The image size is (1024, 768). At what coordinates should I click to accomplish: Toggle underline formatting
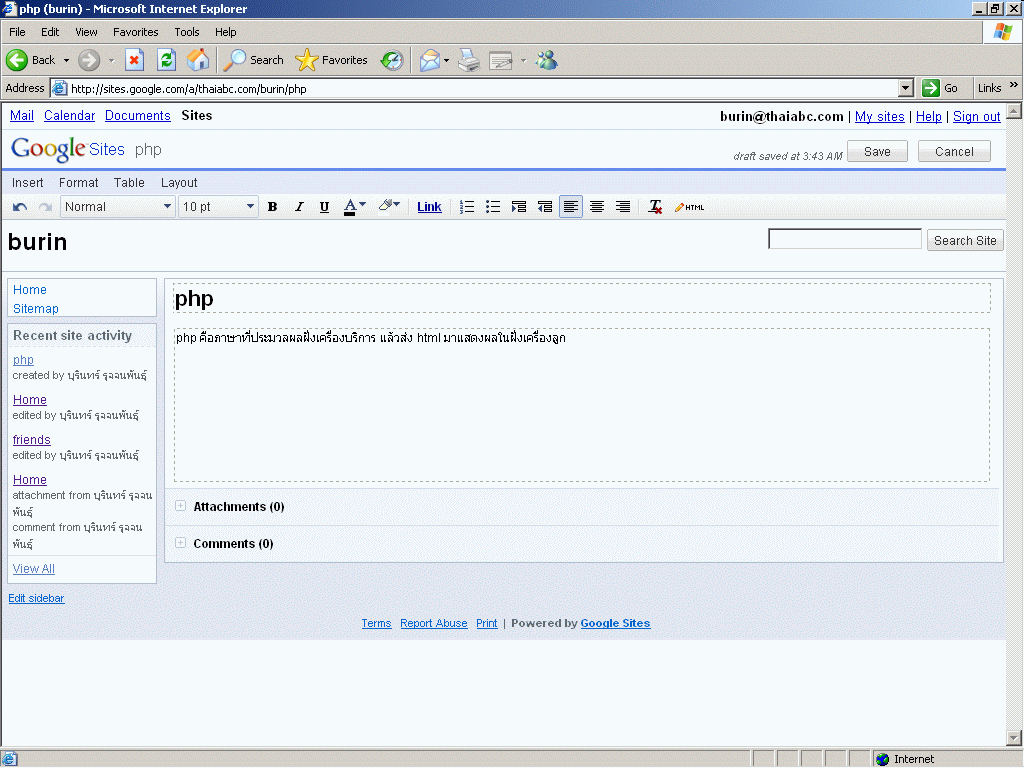pos(324,207)
